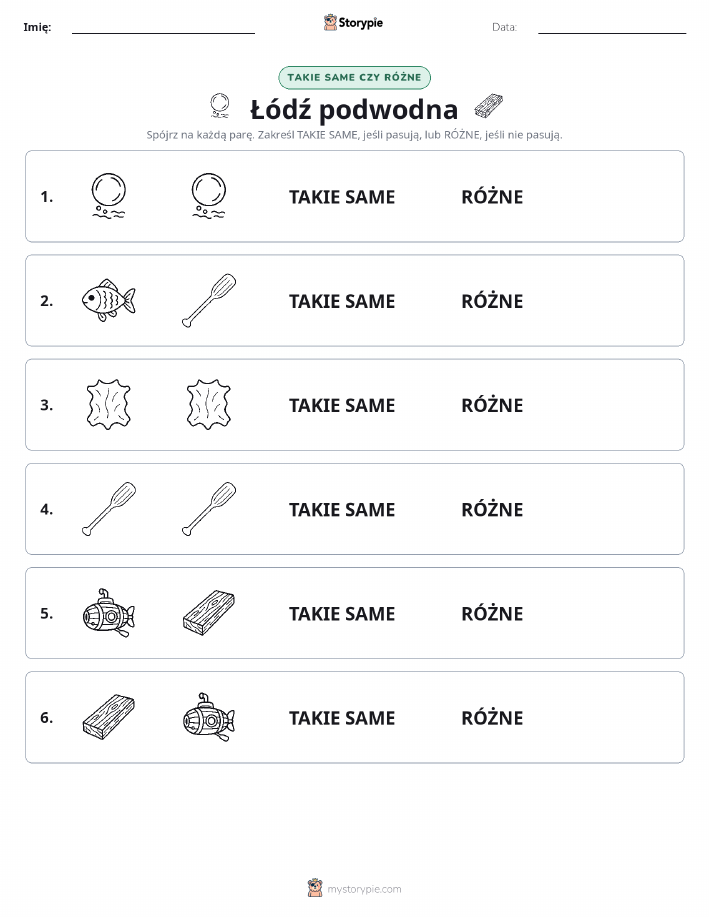Click the TAKIE SAME CZY RÓŻNE badge

(x=354, y=77)
